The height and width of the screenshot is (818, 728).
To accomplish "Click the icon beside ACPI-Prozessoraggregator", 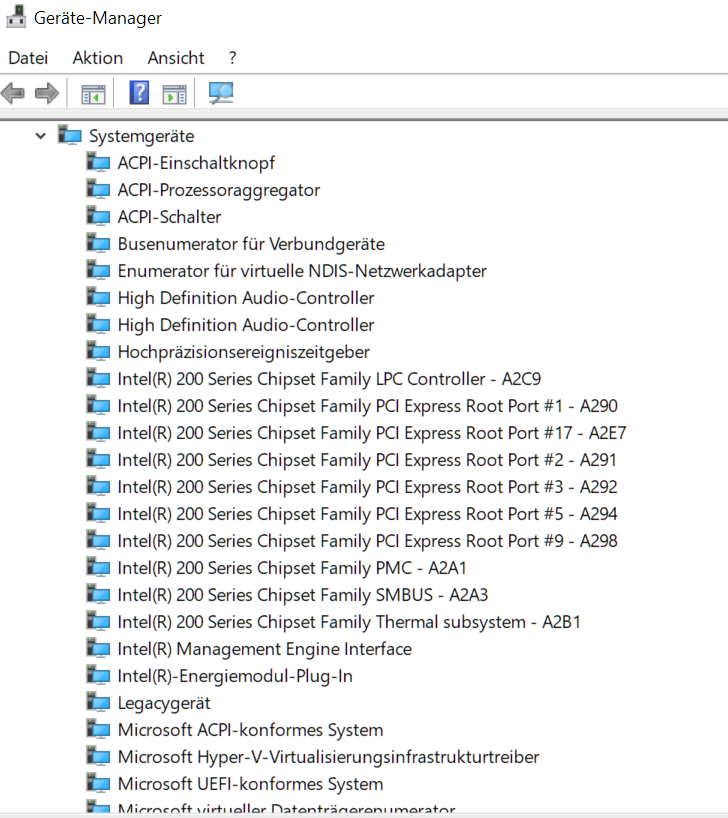I will (x=98, y=189).
